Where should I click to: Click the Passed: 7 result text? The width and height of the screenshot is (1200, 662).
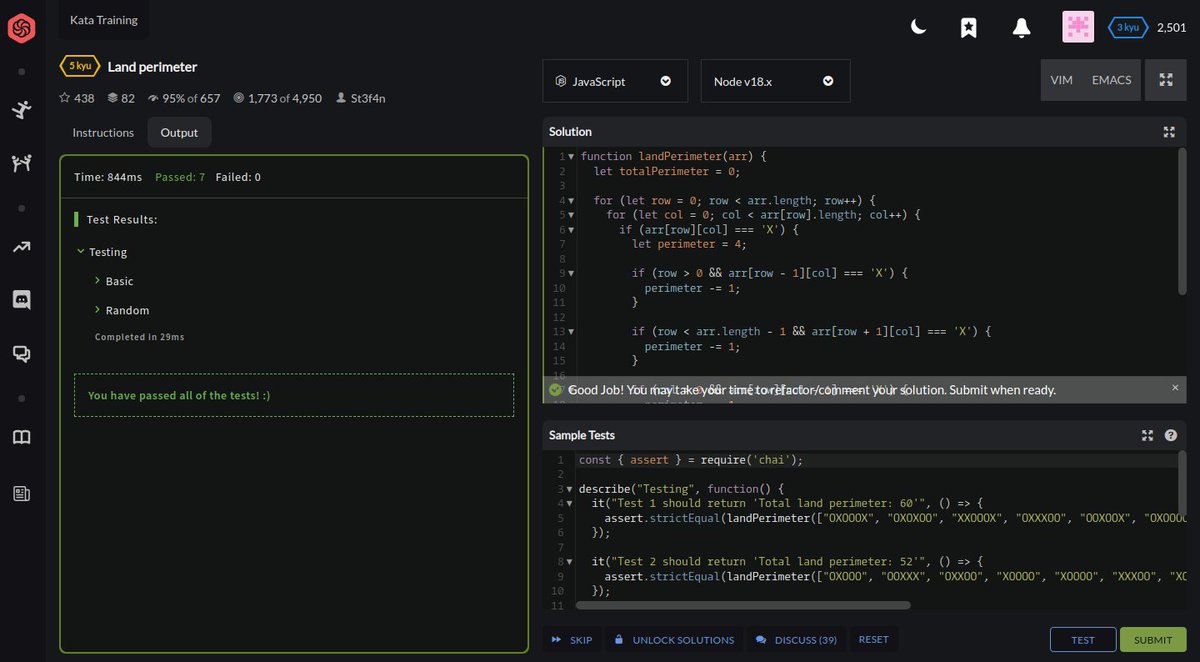tap(180, 177)
